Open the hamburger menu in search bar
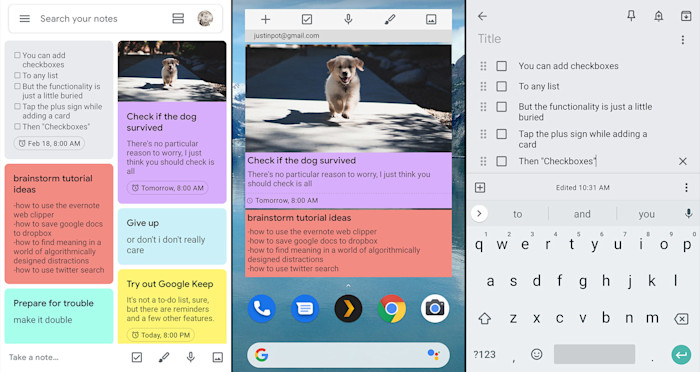The height and width of the screenshot is (372, 700). click(x=25, y=19)
